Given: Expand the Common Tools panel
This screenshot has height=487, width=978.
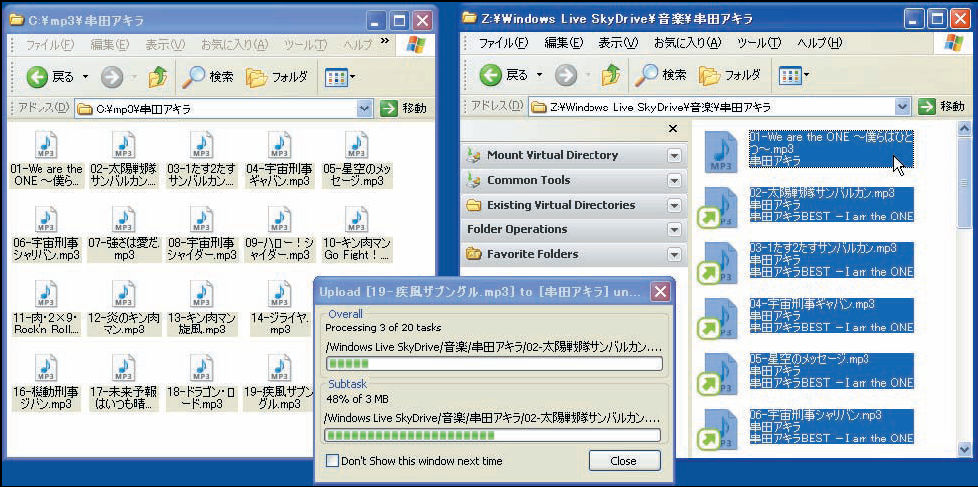Looking at the screenshot, I should tap(674, 180).
